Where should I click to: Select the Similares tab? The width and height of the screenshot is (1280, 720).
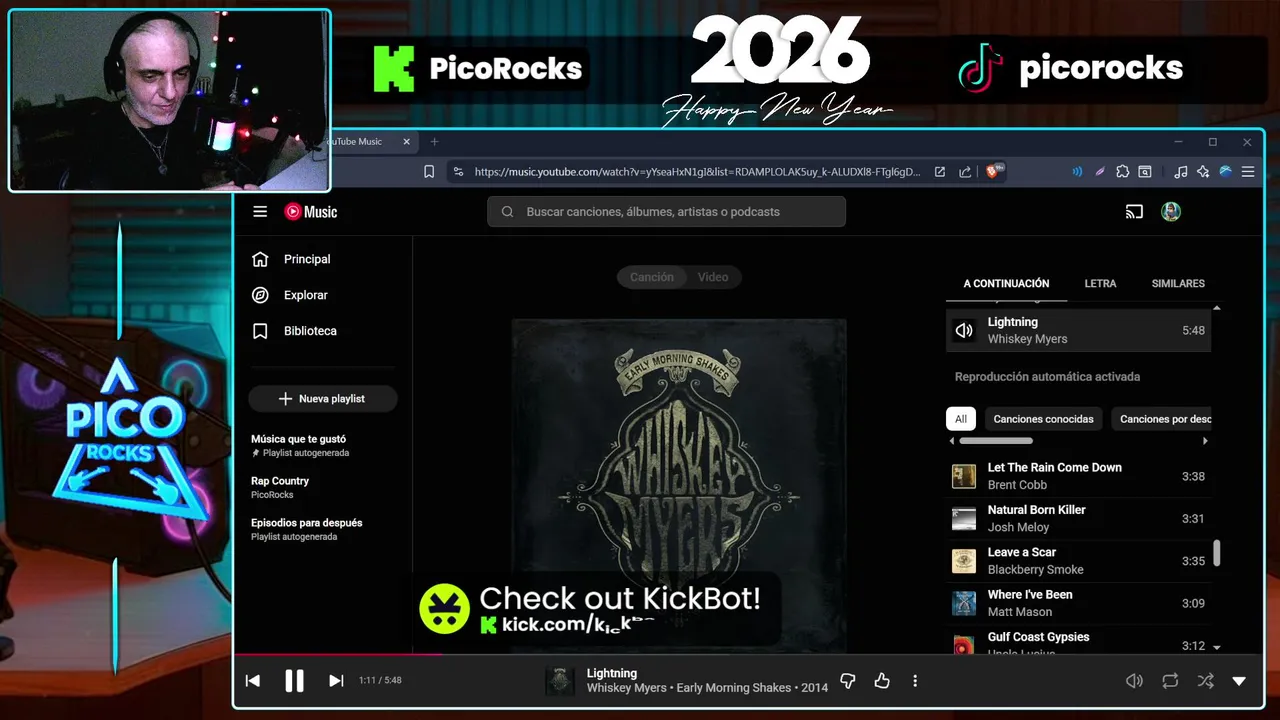[1178, 283]
